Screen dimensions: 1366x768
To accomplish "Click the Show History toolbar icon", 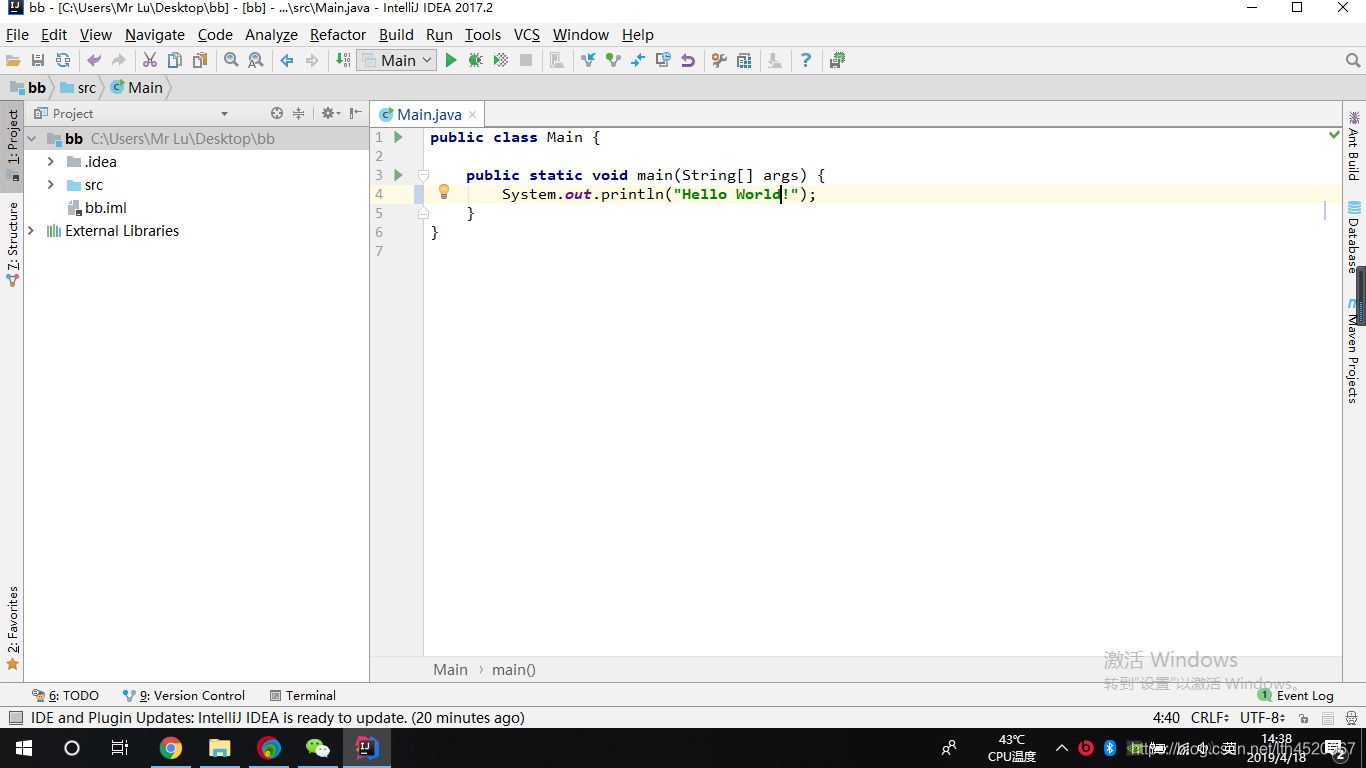I will 663,61.
